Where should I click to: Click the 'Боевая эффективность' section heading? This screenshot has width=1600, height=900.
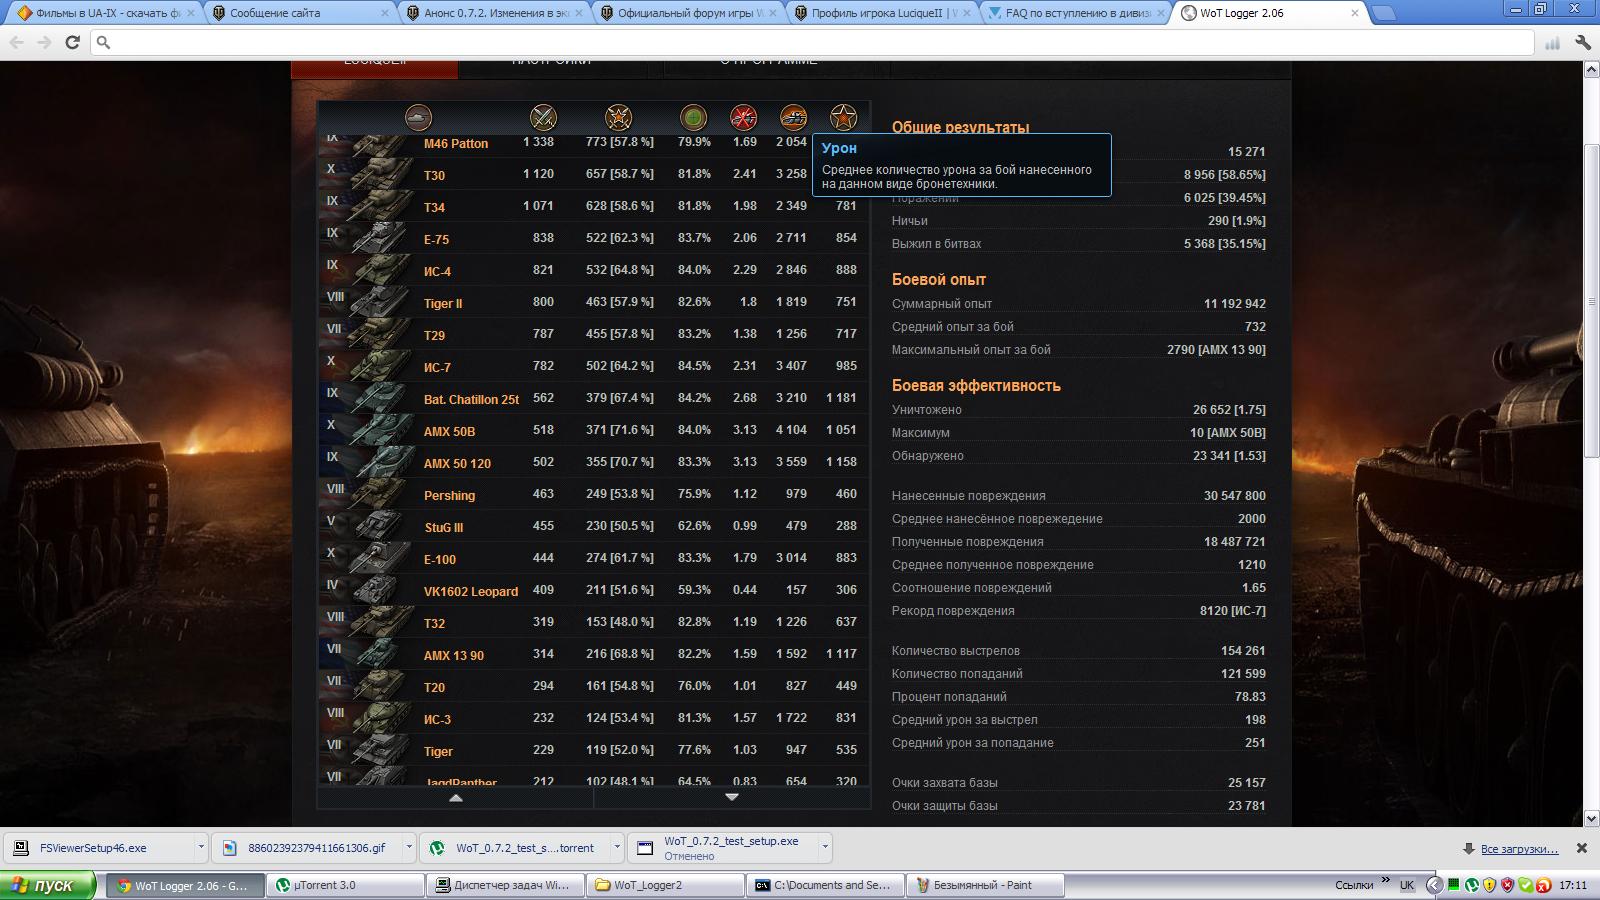[x=976, y=386]
